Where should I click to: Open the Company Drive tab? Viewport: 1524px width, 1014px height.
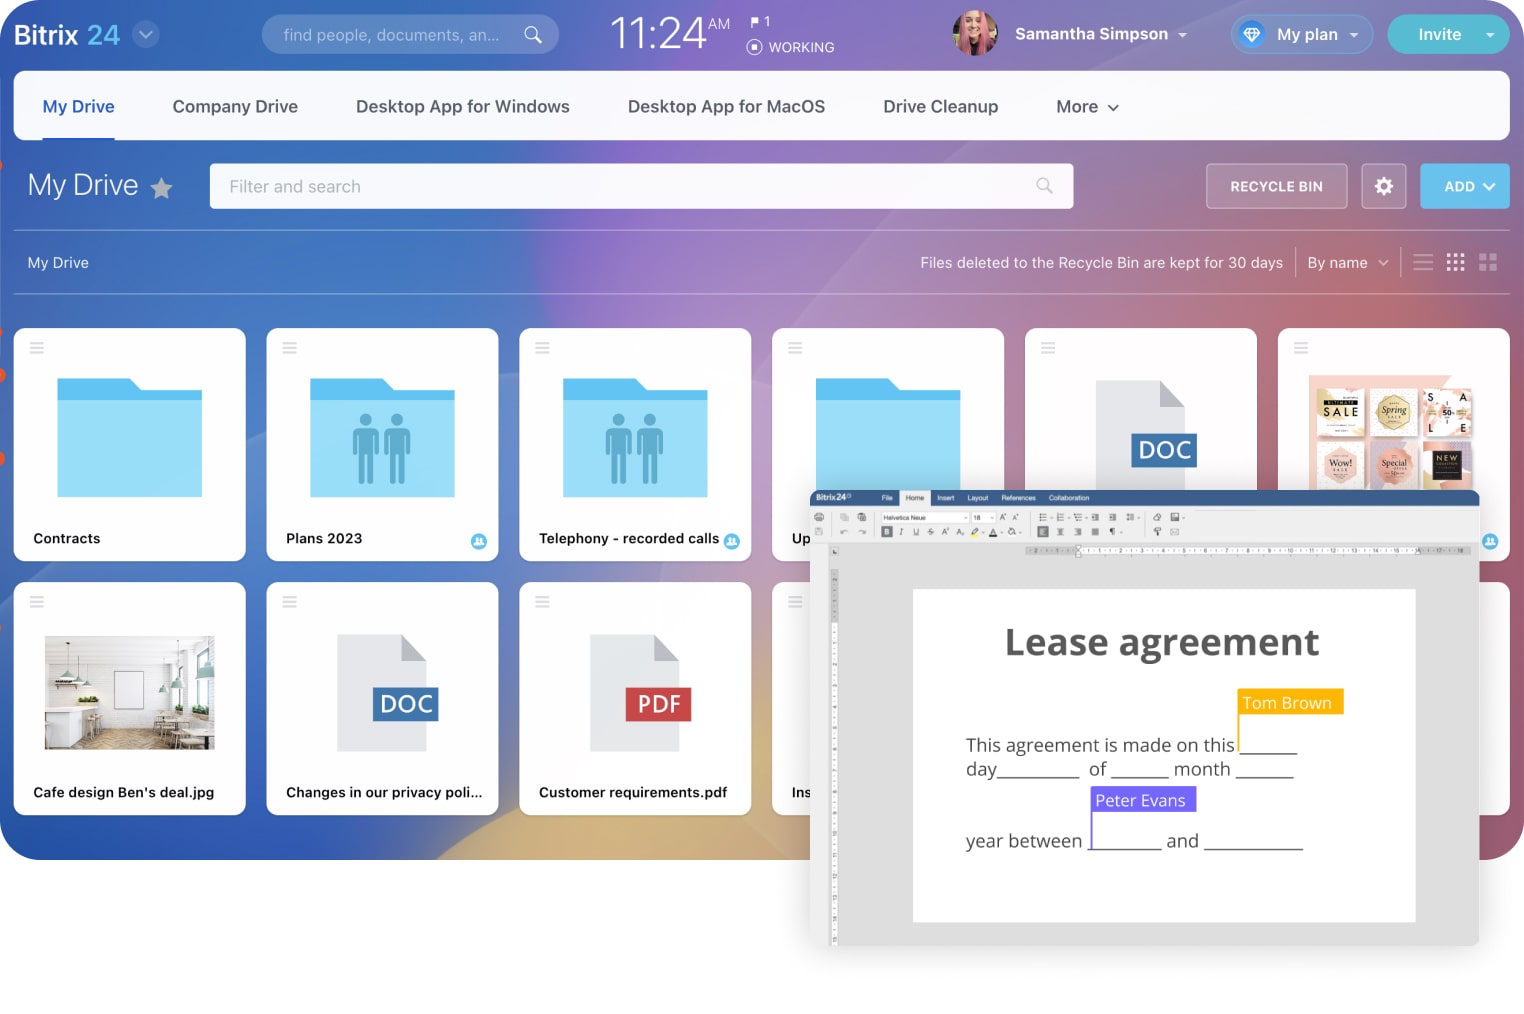point(235,107)
